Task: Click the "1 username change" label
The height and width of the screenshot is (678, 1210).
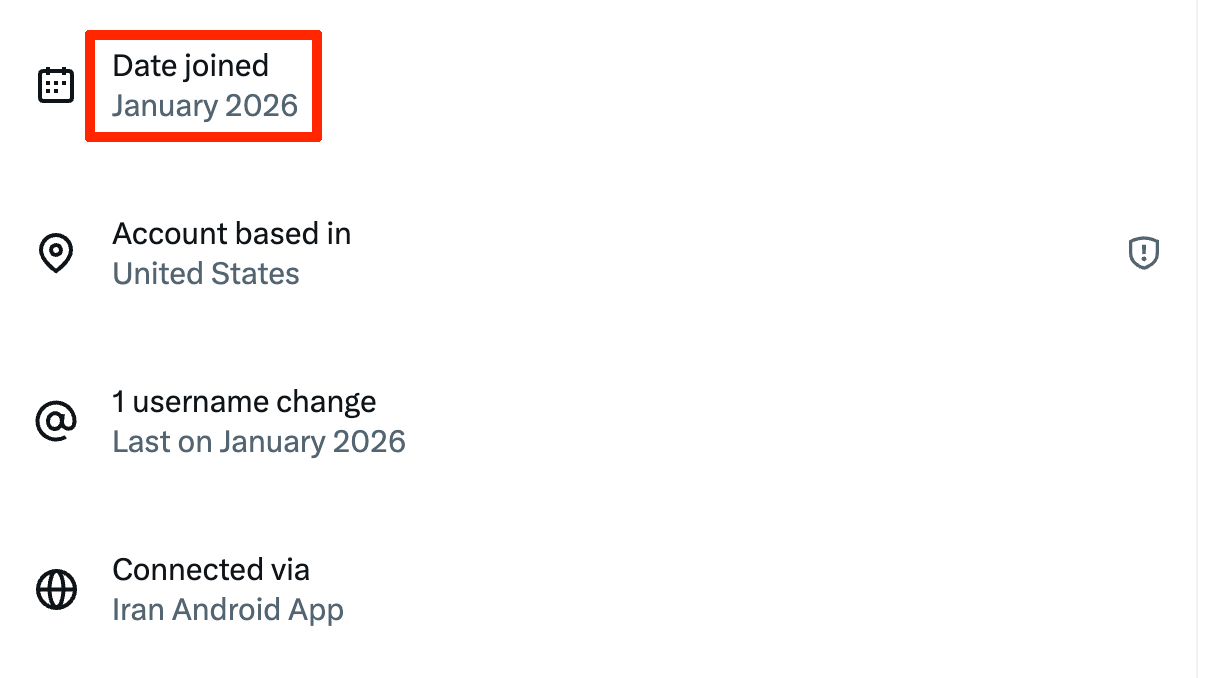Action: click(x=244, y=402)
